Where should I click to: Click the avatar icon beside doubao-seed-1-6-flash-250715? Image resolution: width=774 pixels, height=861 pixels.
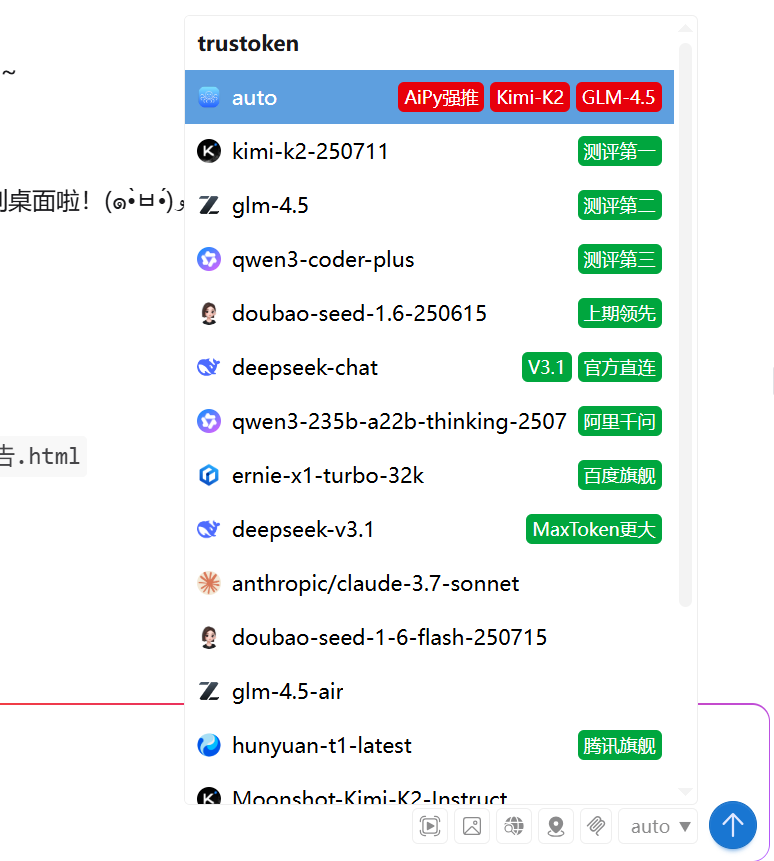click(209, 637)
